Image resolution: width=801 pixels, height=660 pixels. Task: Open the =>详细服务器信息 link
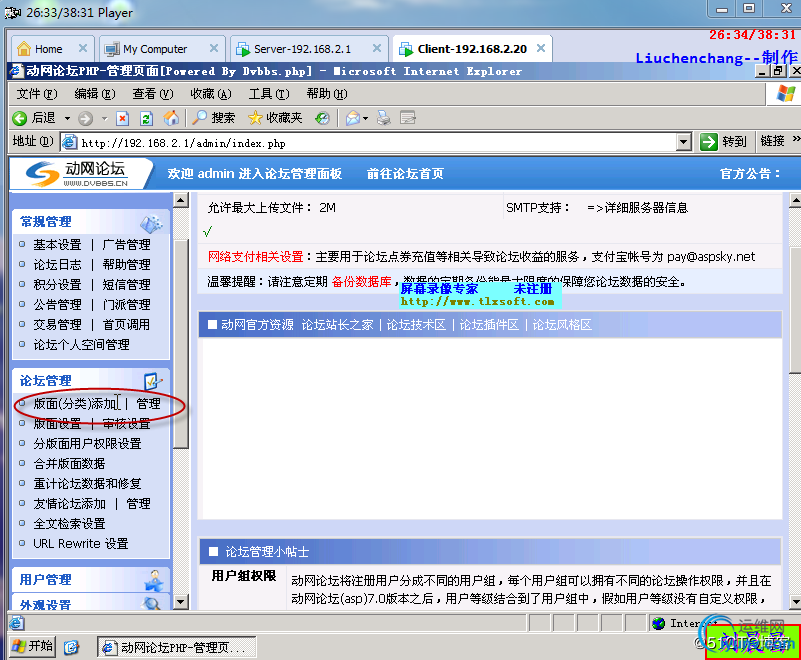click(x=638, y=208)
